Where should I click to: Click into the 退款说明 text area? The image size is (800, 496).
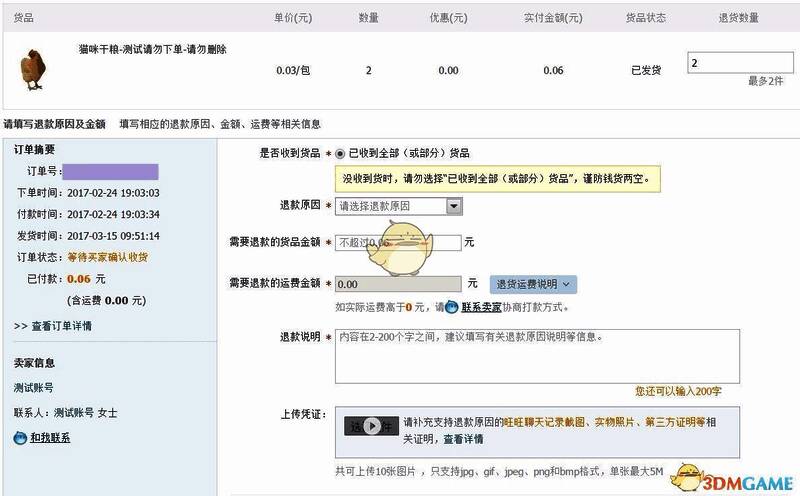[x=537, y=356]
